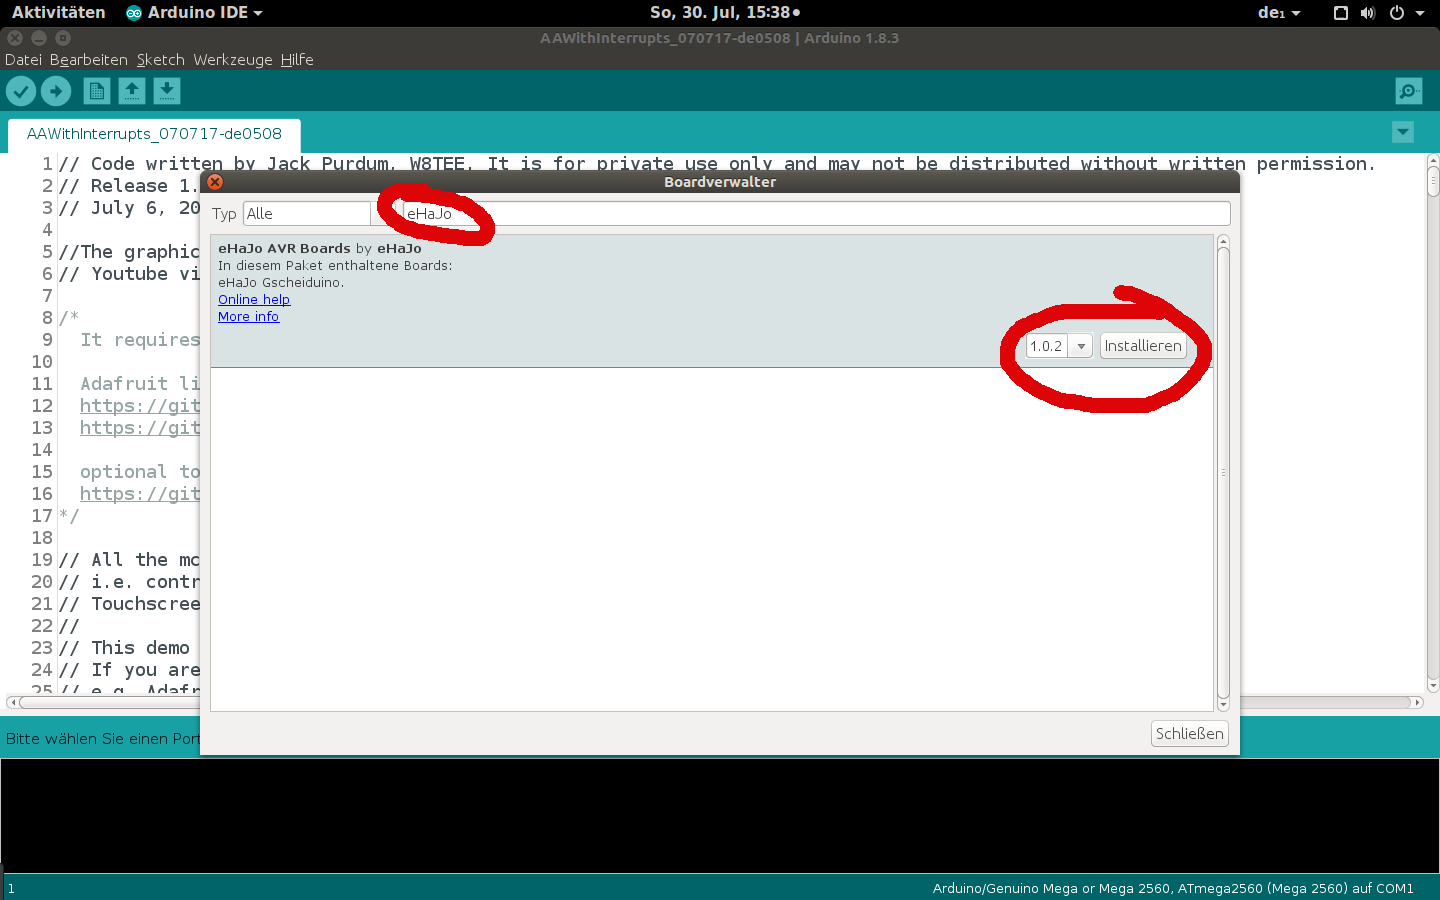Click the editor's vertical scrollbar
The image size is (1440, 900).
(1433, 423)
